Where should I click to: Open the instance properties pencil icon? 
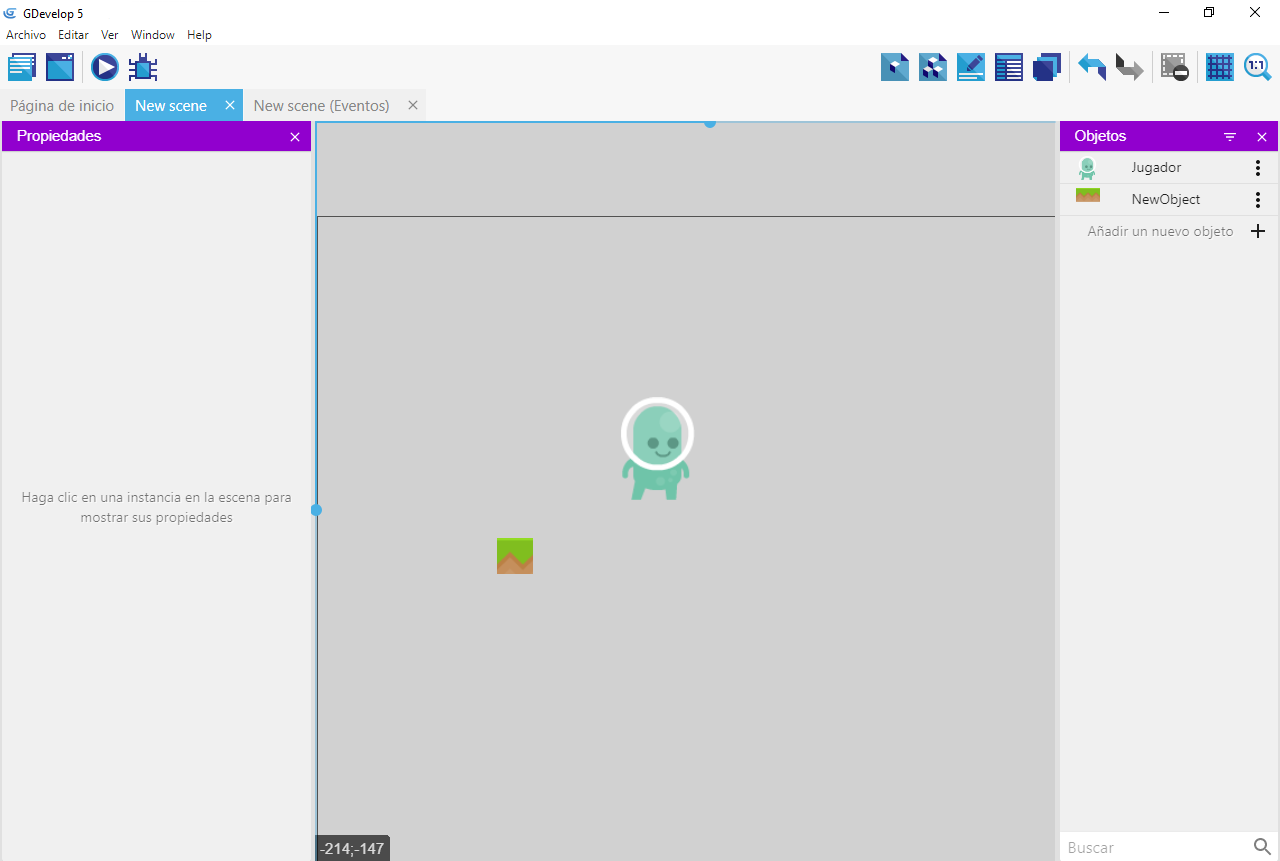coord(971,67)
